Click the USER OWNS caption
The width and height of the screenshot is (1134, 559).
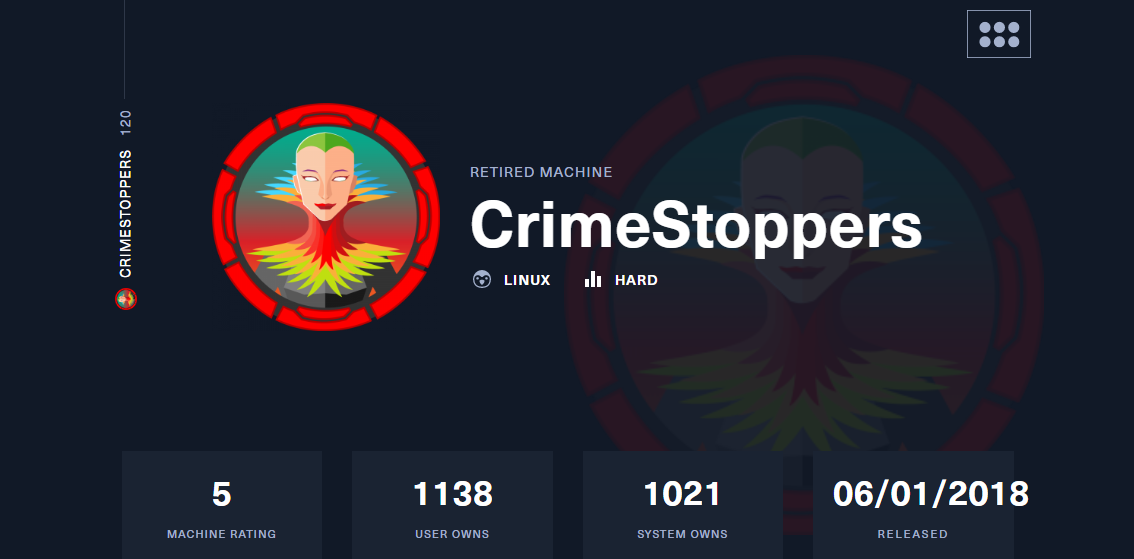point(452,534)
